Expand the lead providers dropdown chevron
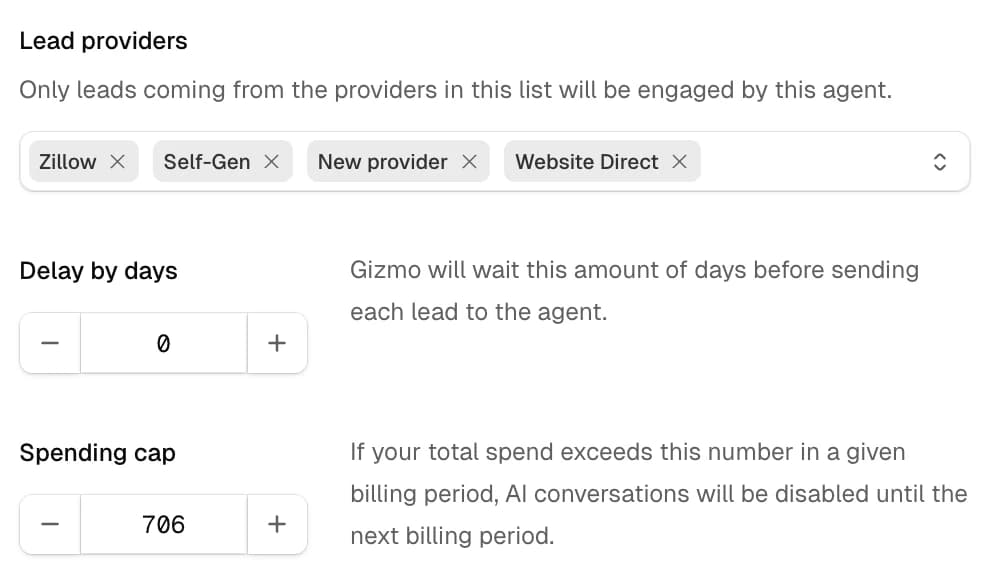 coord(939,162)
